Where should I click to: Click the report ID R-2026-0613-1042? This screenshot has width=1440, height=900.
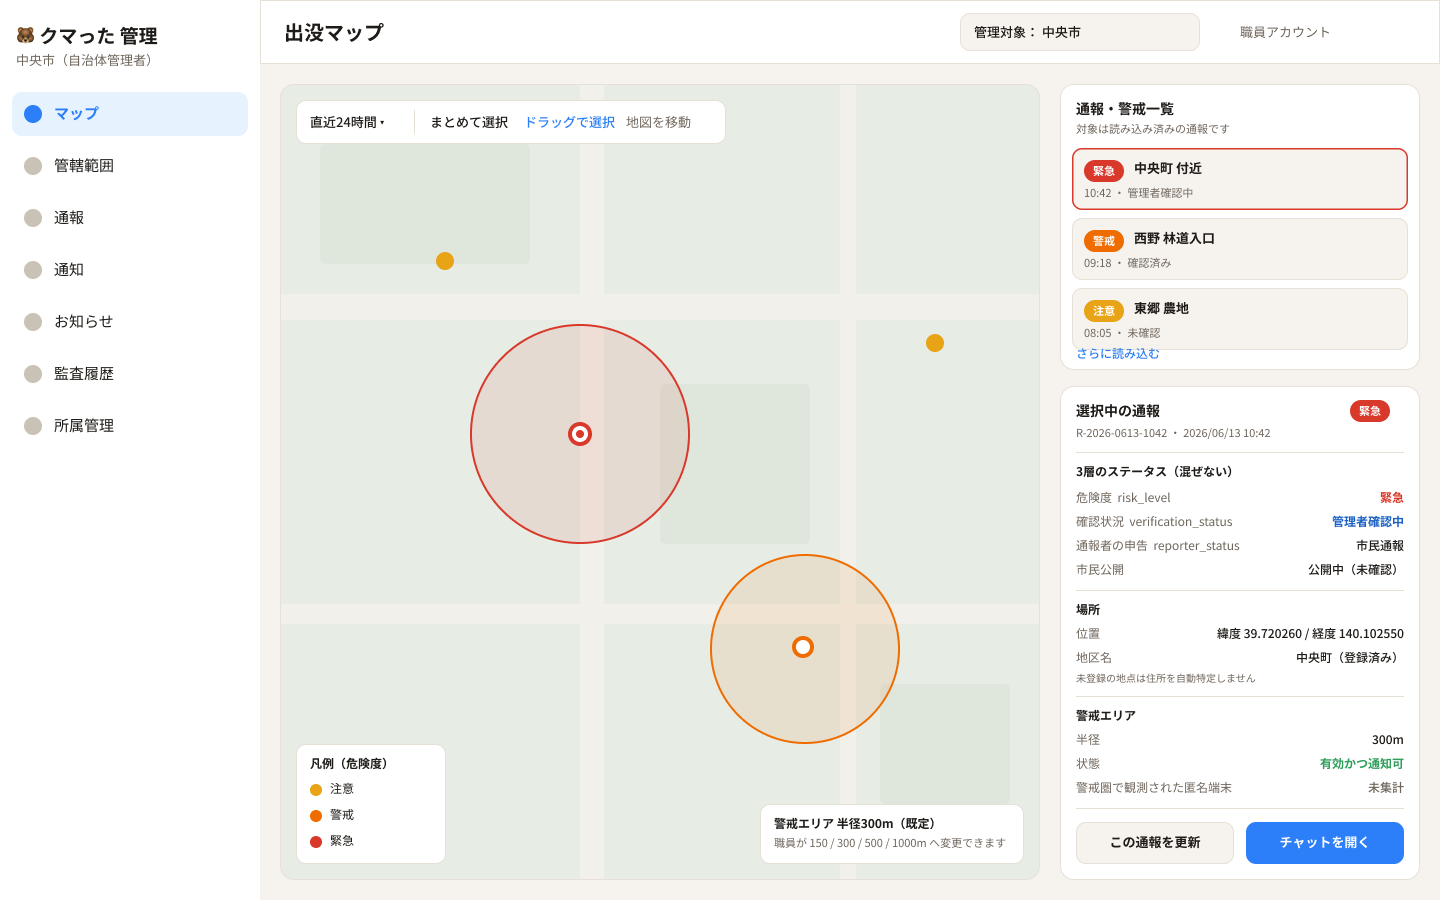tap(1122, 433)
